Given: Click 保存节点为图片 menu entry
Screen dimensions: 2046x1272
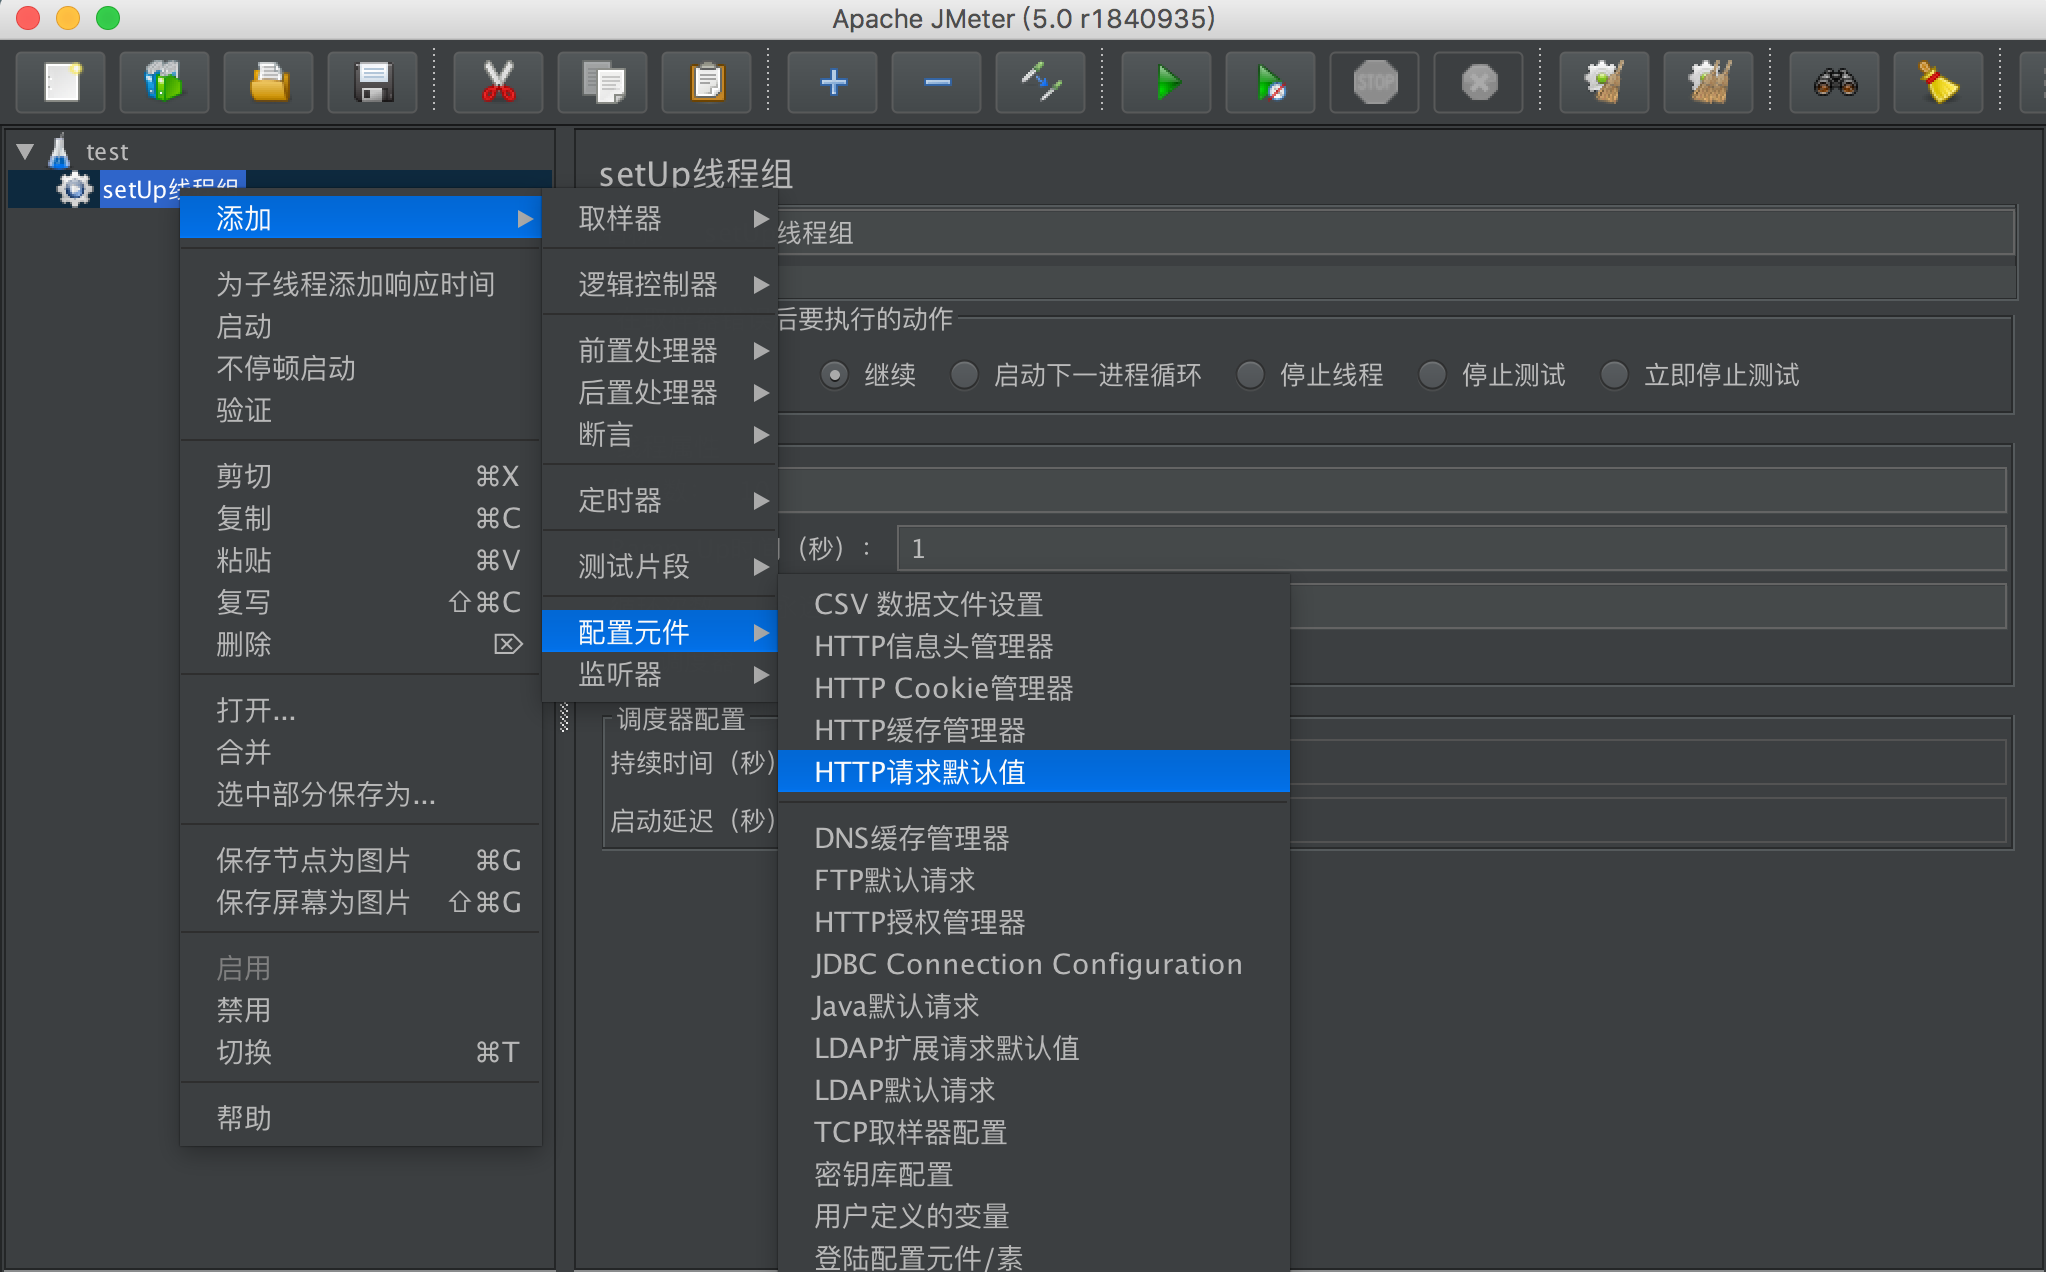Looking at the screenshot, I should pos(361,860).
